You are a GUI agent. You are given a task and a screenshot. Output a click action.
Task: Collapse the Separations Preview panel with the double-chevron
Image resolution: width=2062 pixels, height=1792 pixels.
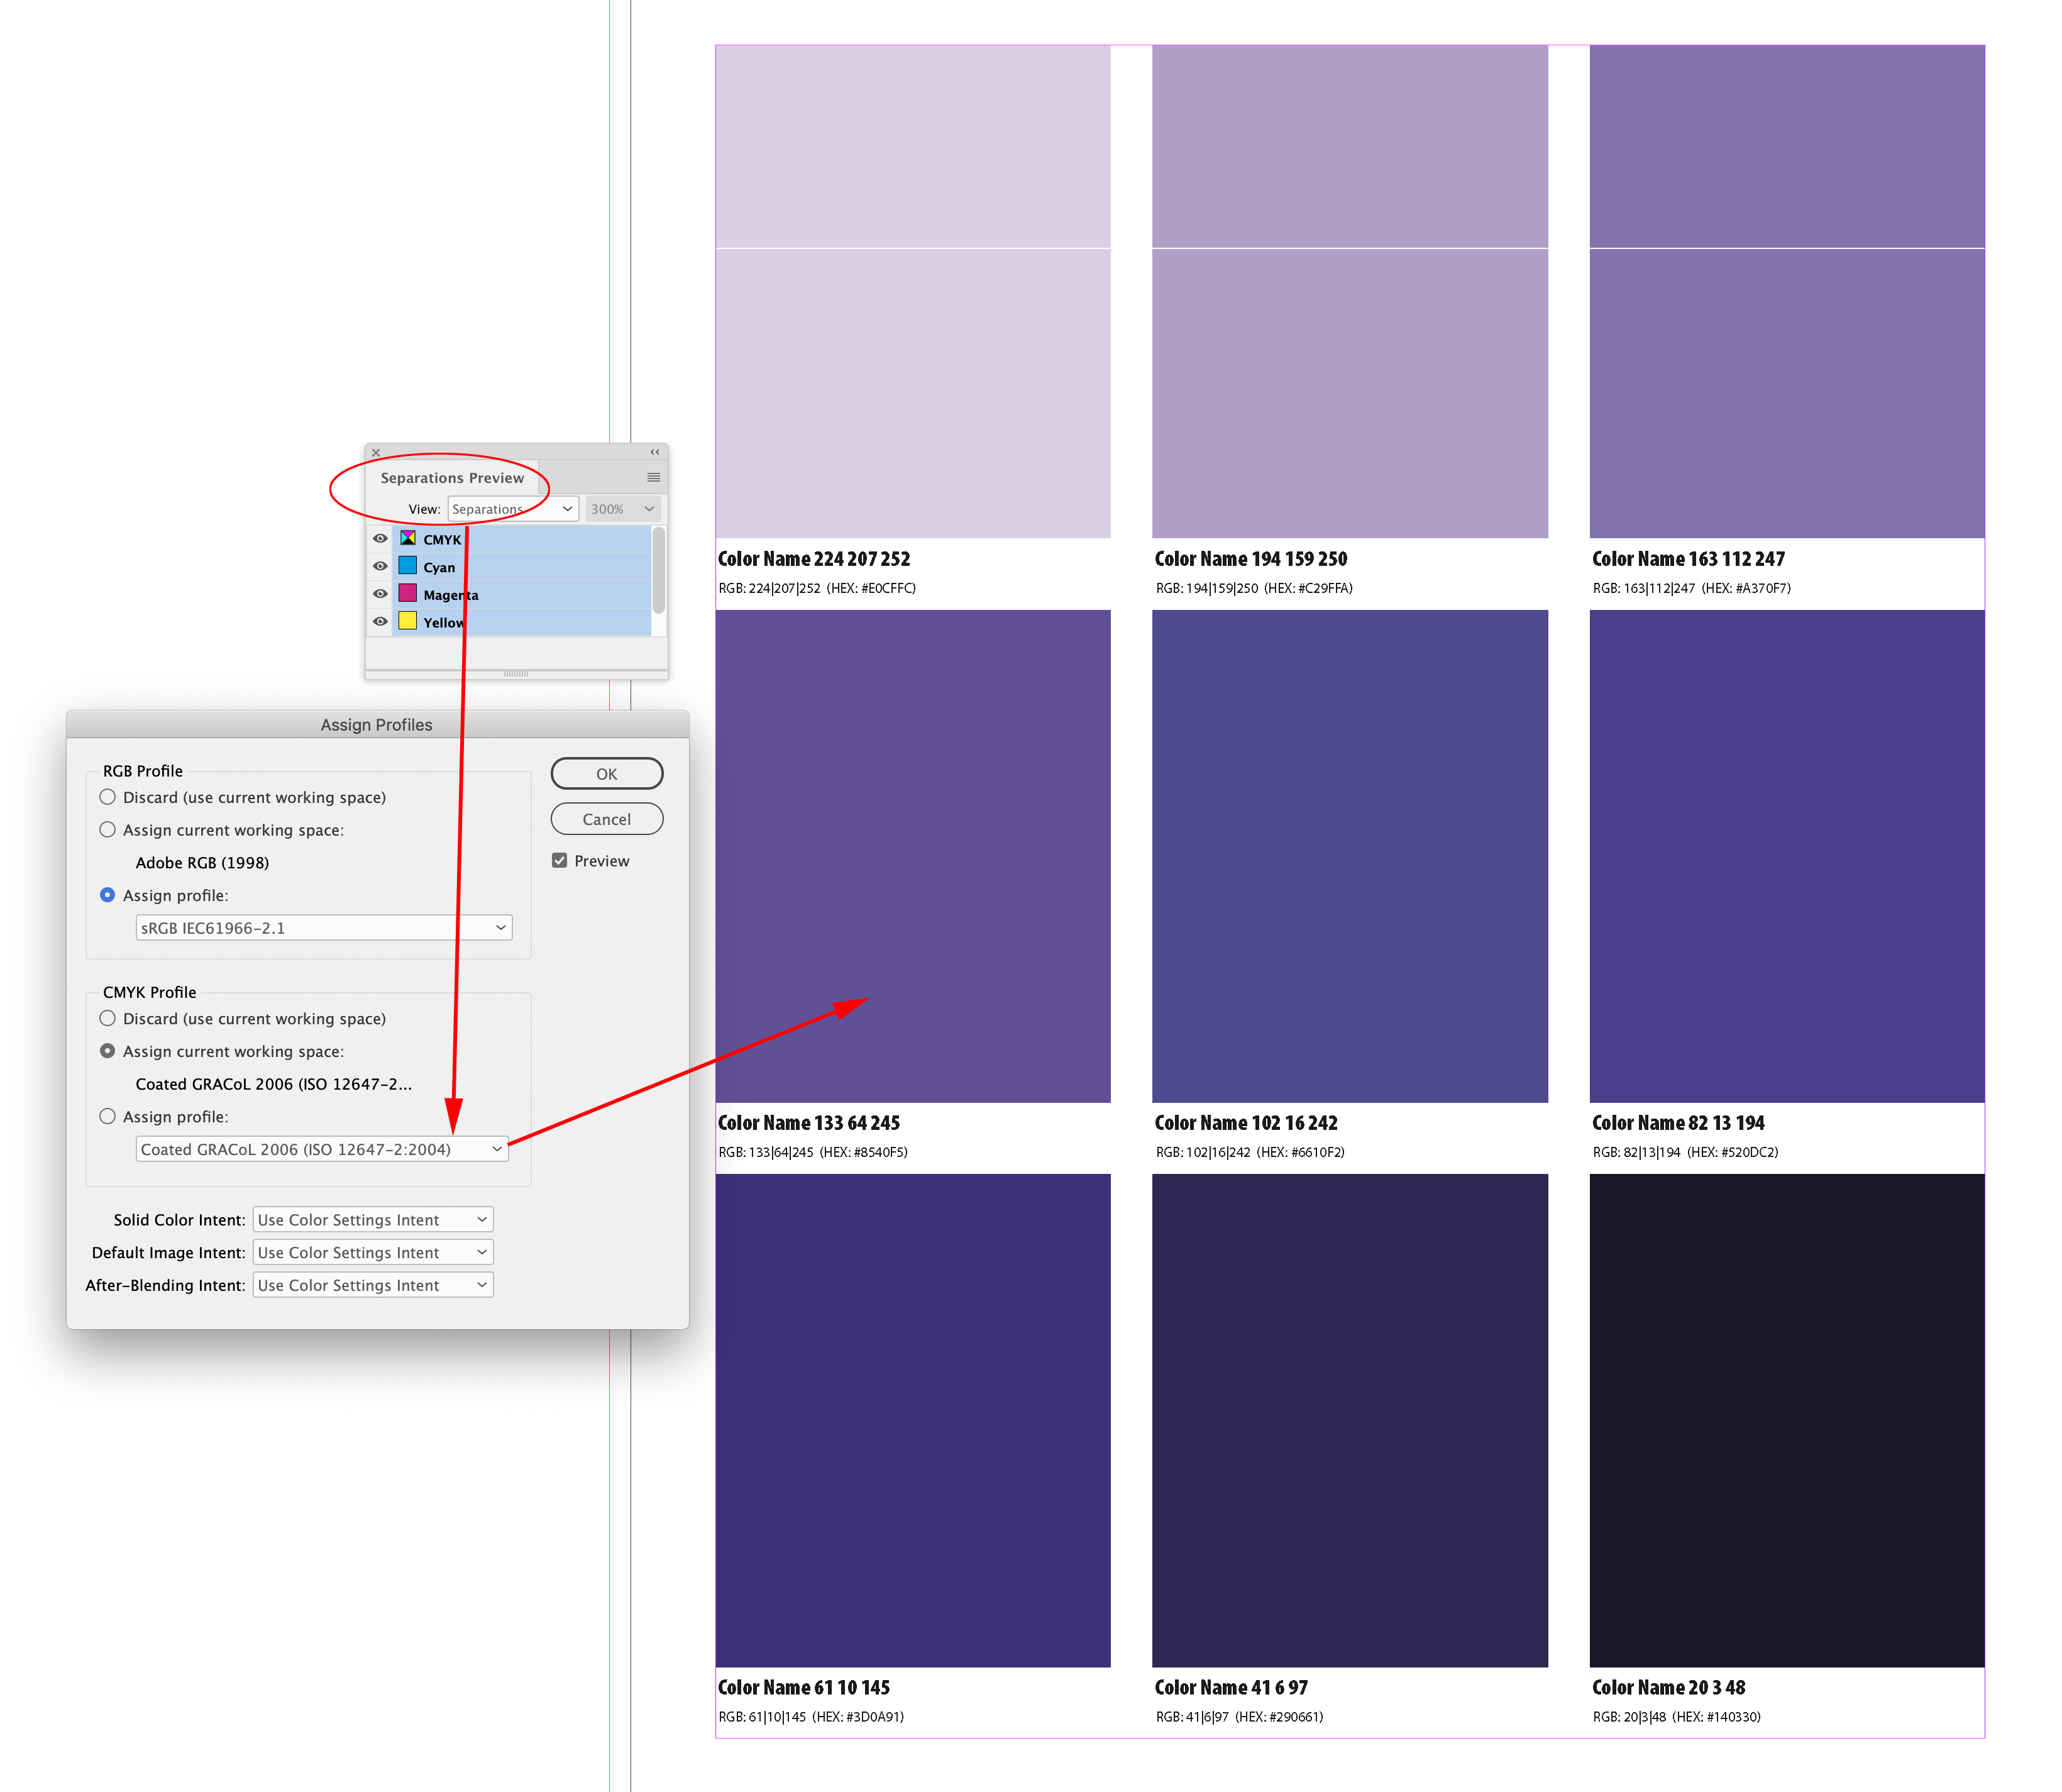(656, 453)
